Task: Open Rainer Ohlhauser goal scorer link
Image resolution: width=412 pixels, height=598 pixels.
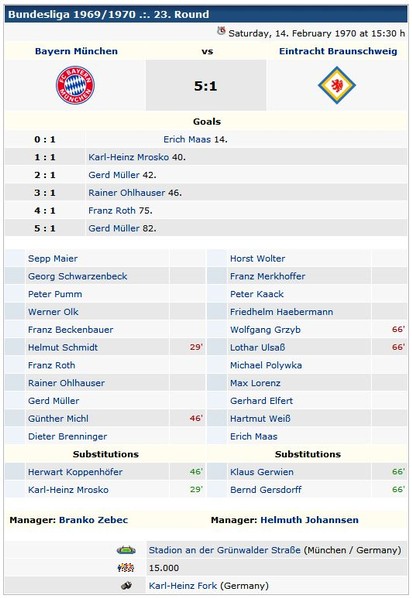Action: coord(127,193)
